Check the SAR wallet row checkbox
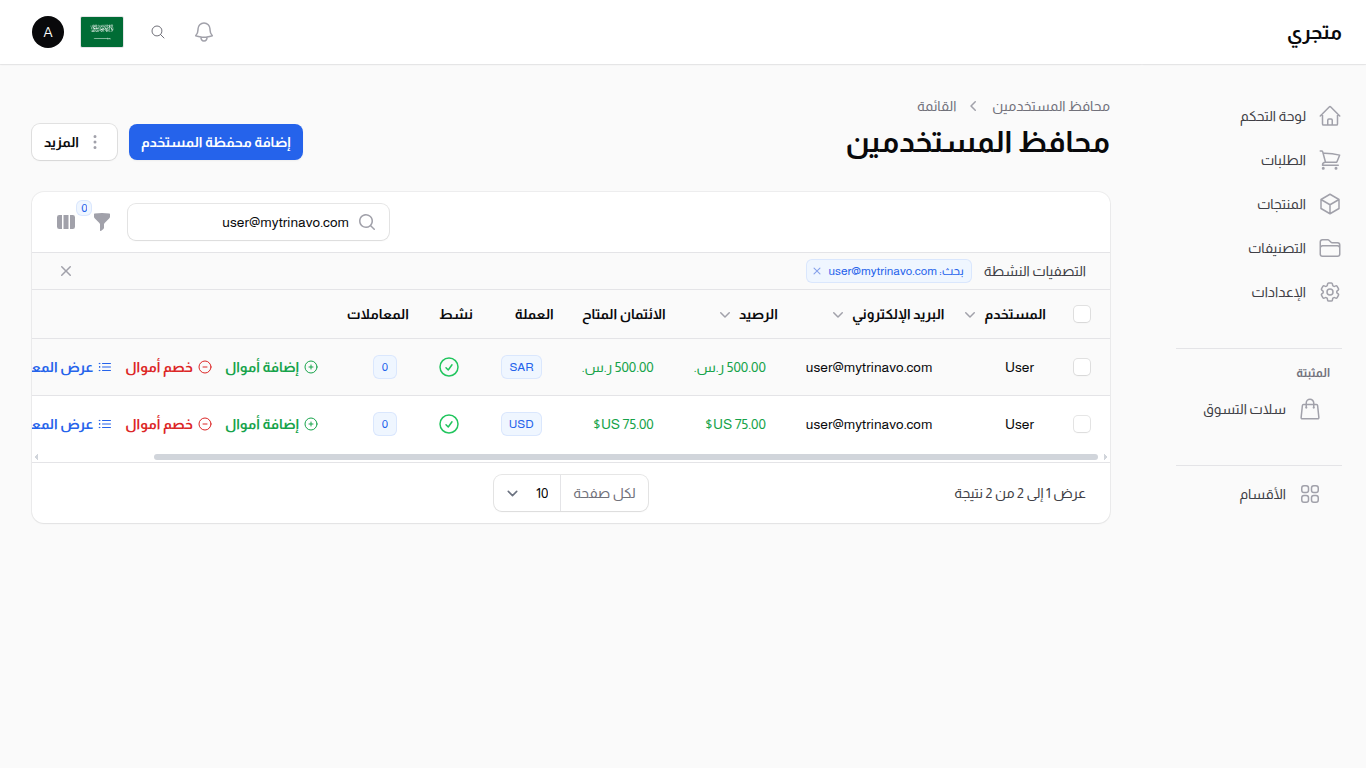 [1082, 367]
